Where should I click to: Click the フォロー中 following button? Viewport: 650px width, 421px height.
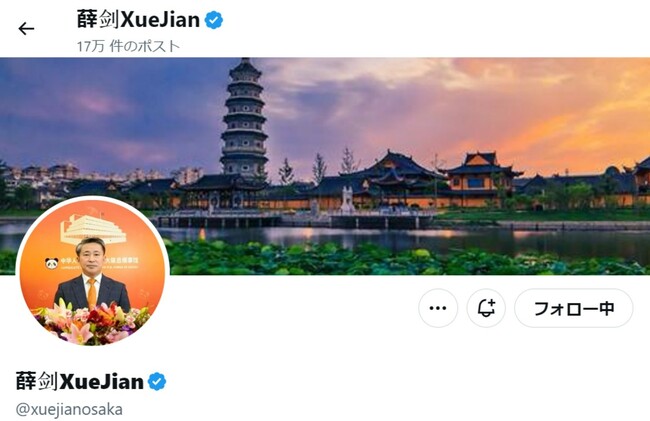[x=574, y=308]
